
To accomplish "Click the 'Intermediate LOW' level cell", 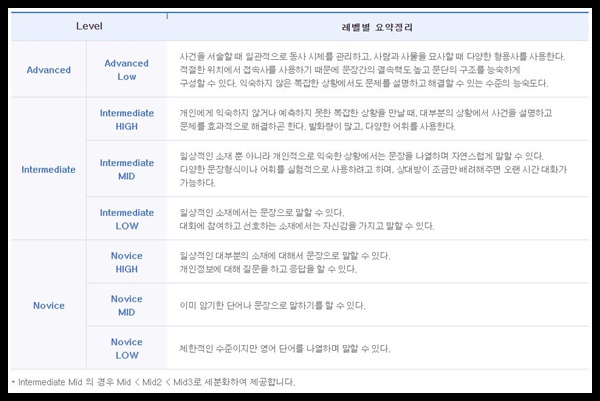I will coord(127,219).
